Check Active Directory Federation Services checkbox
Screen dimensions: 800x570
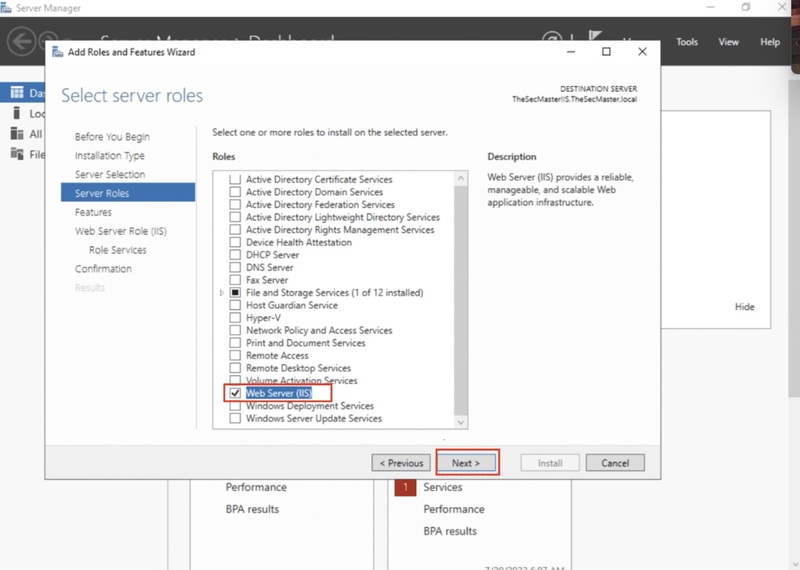(235, 205)
